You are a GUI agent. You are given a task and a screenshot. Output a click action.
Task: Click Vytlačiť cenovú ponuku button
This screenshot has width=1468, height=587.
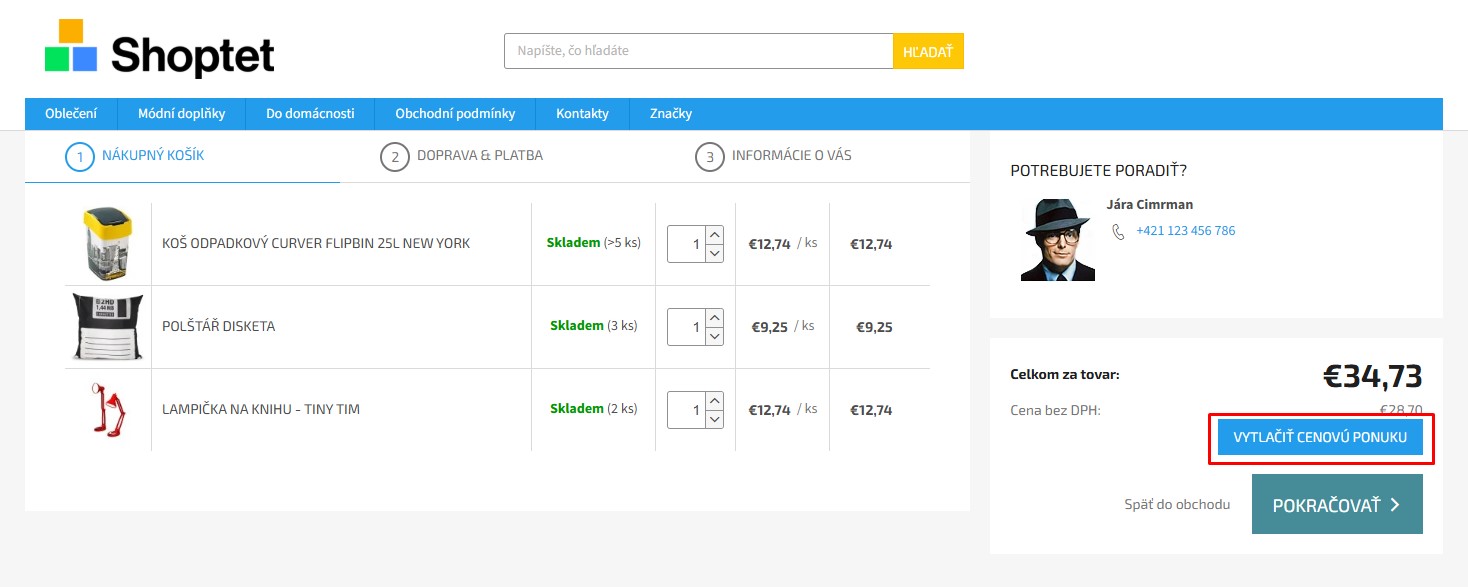tap(1320, 438)
